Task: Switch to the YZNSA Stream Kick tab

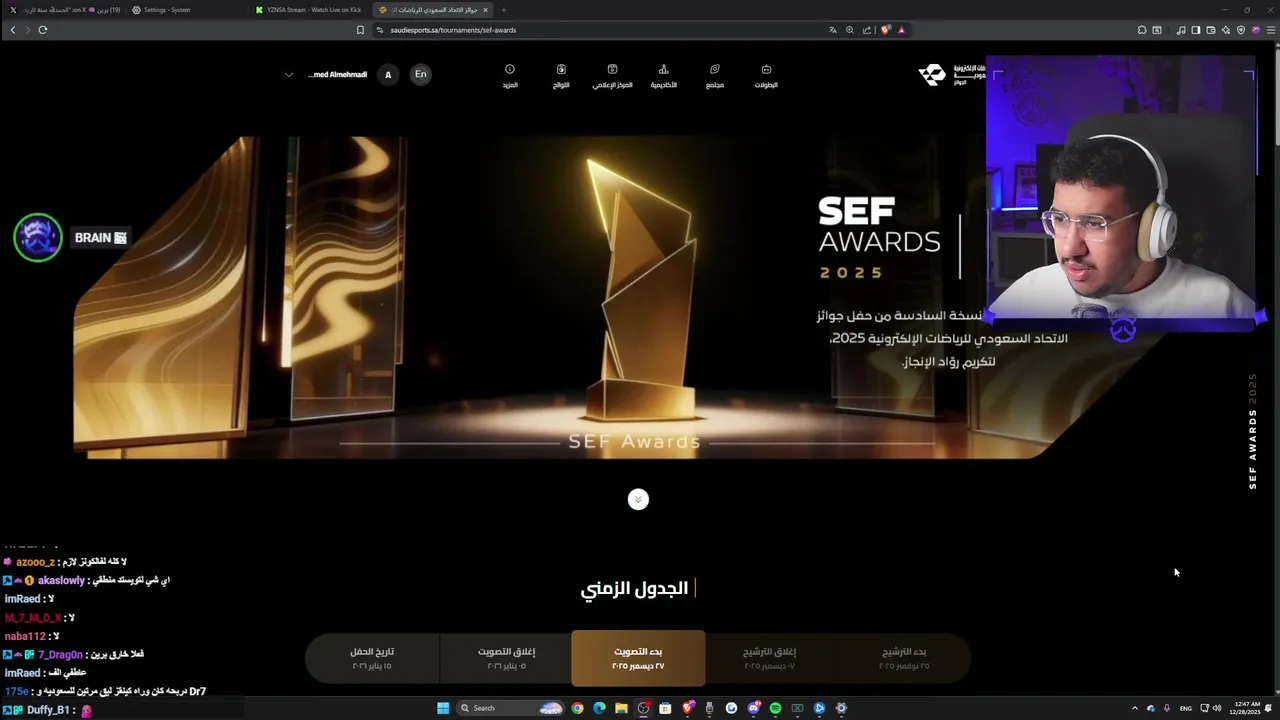Action: pyautogui.click(x=308, y=10)
